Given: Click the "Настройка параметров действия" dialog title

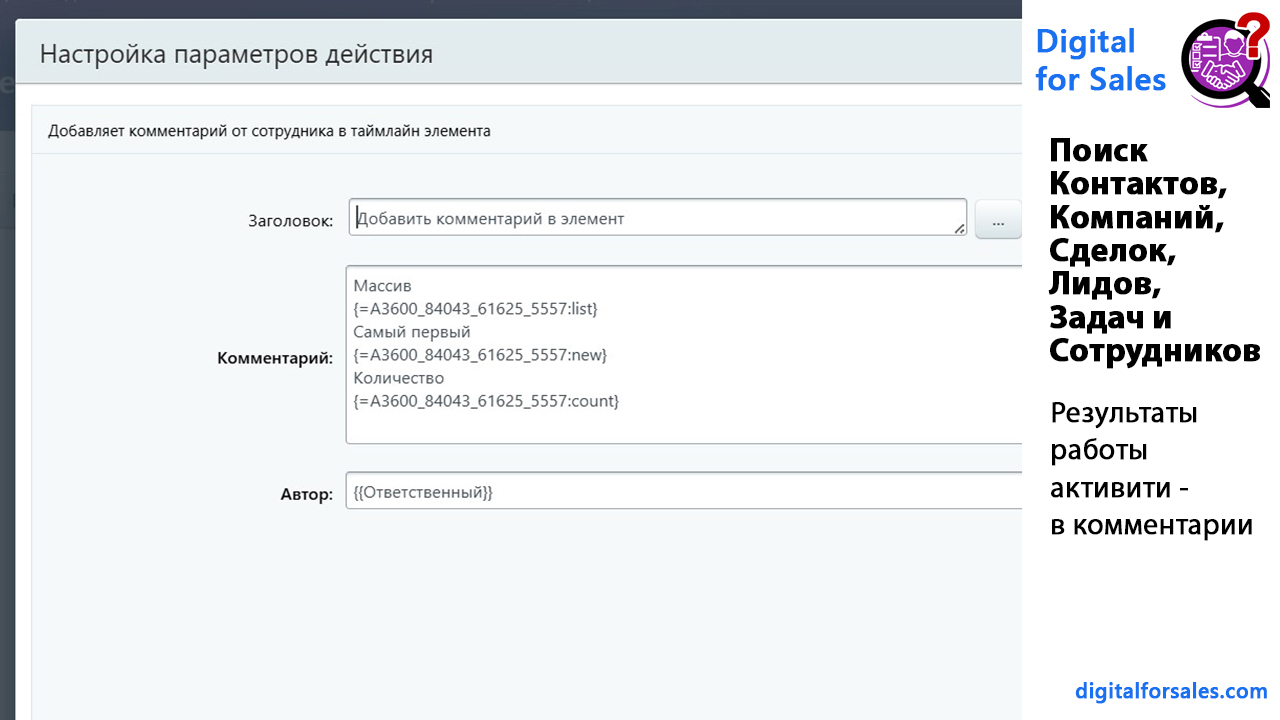Looking at the screenshot, I should (x=236, y=53).
